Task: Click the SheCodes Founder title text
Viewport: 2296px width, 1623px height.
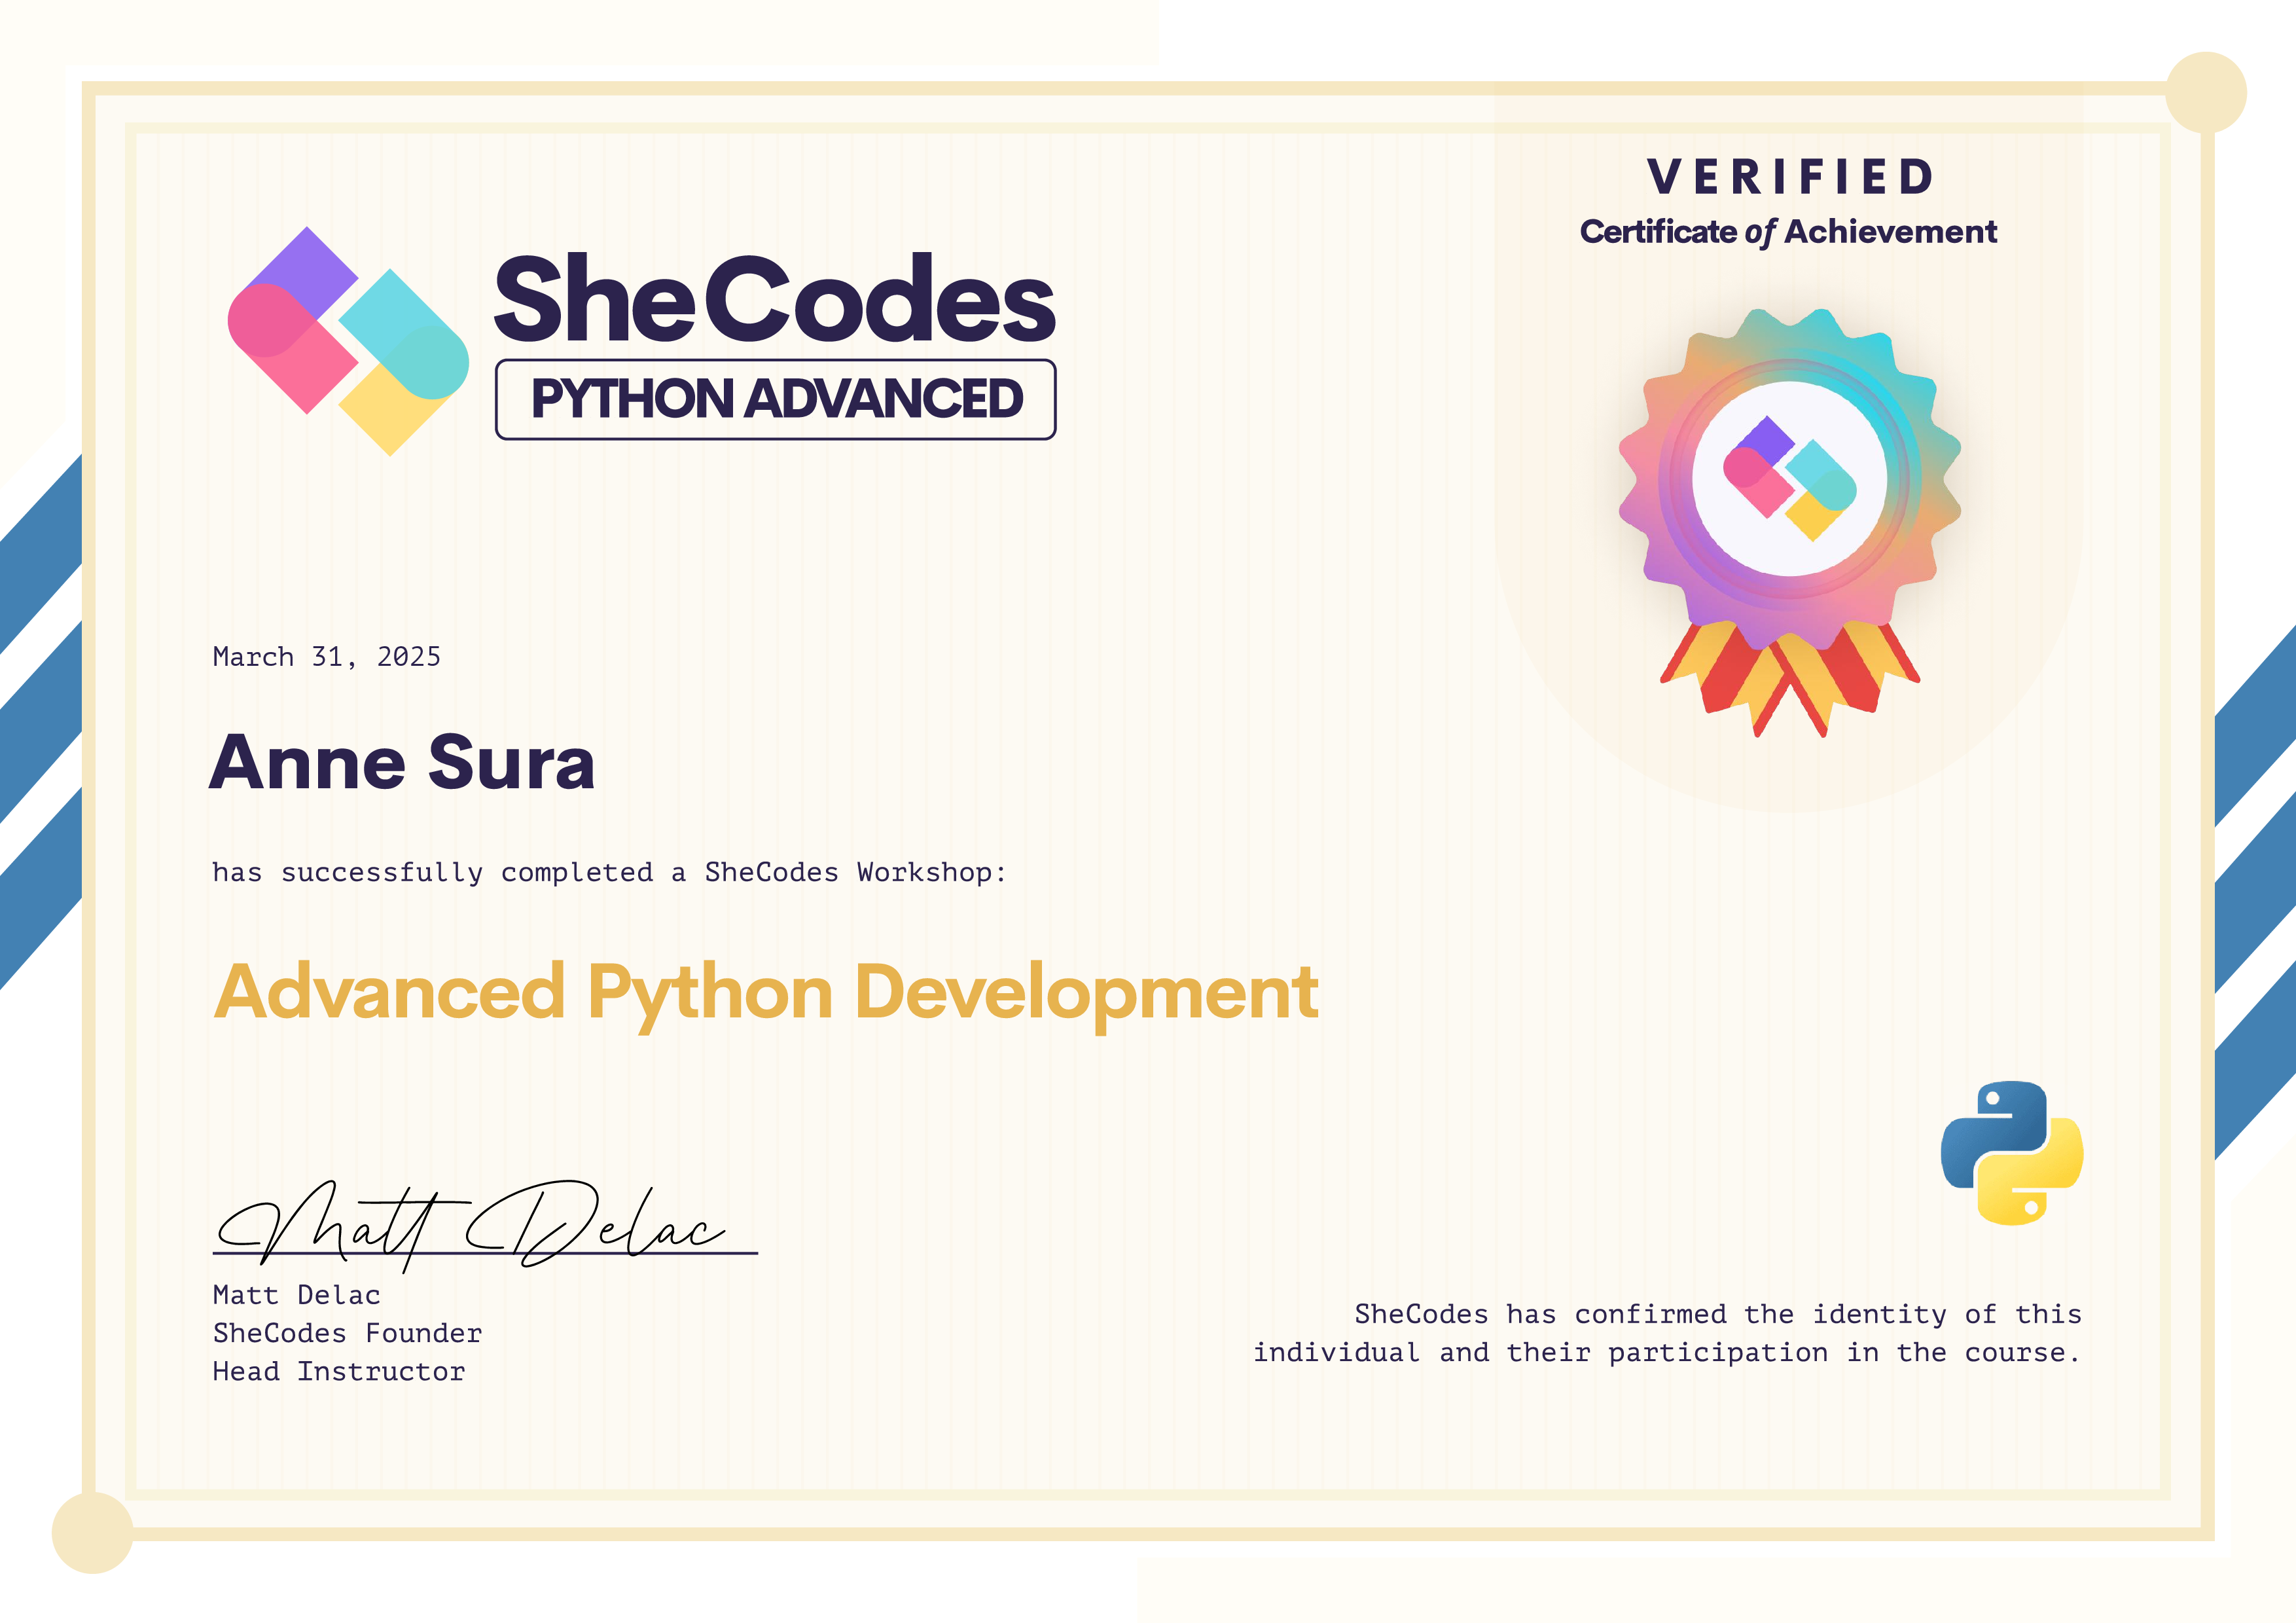Action: coord(347,1333)
